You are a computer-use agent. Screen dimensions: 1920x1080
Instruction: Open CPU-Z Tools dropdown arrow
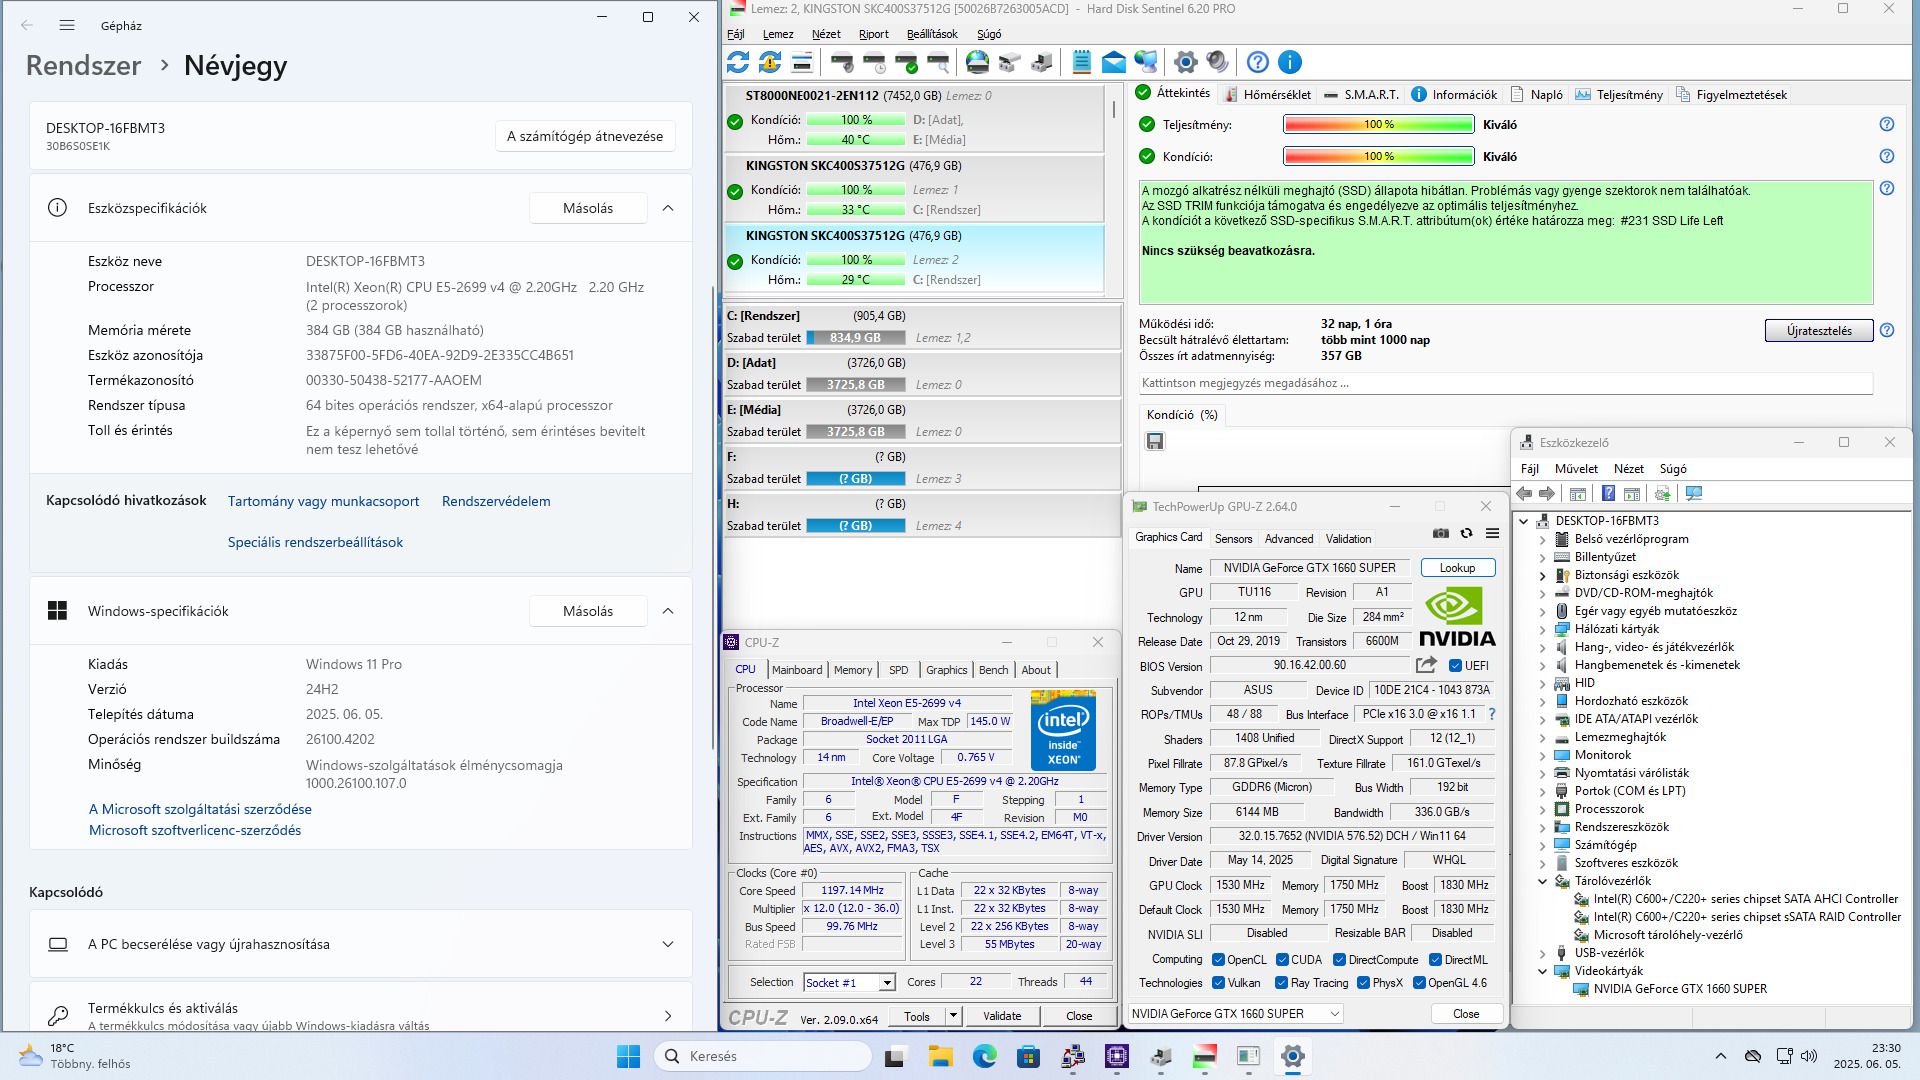pos(953,1016)
